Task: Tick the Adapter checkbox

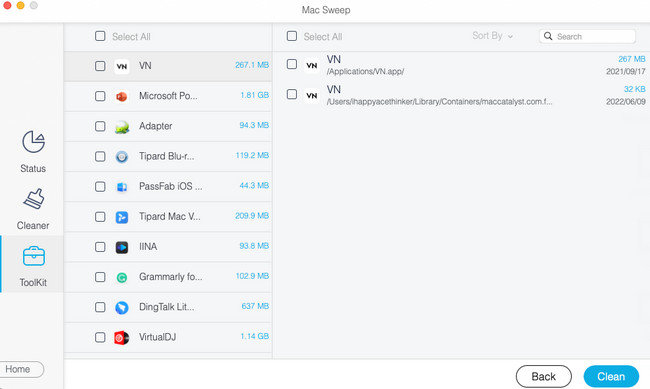Action: click(100, 126)
